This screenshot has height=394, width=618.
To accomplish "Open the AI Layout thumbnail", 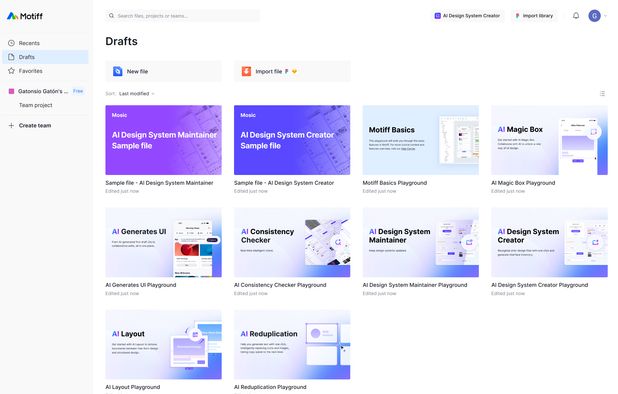I will coord(163,344).
